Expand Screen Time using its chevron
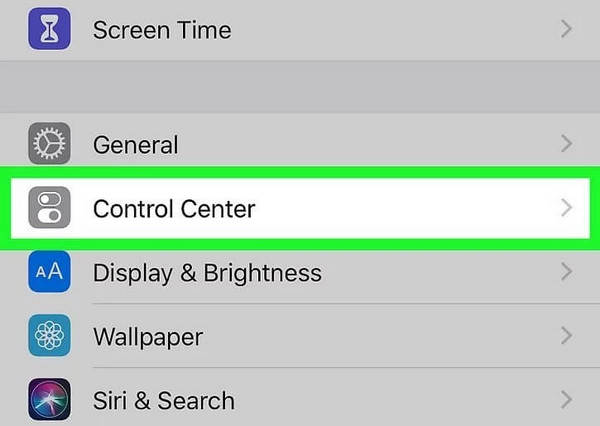Screen dimensions: 600x426 pos(567,29)
